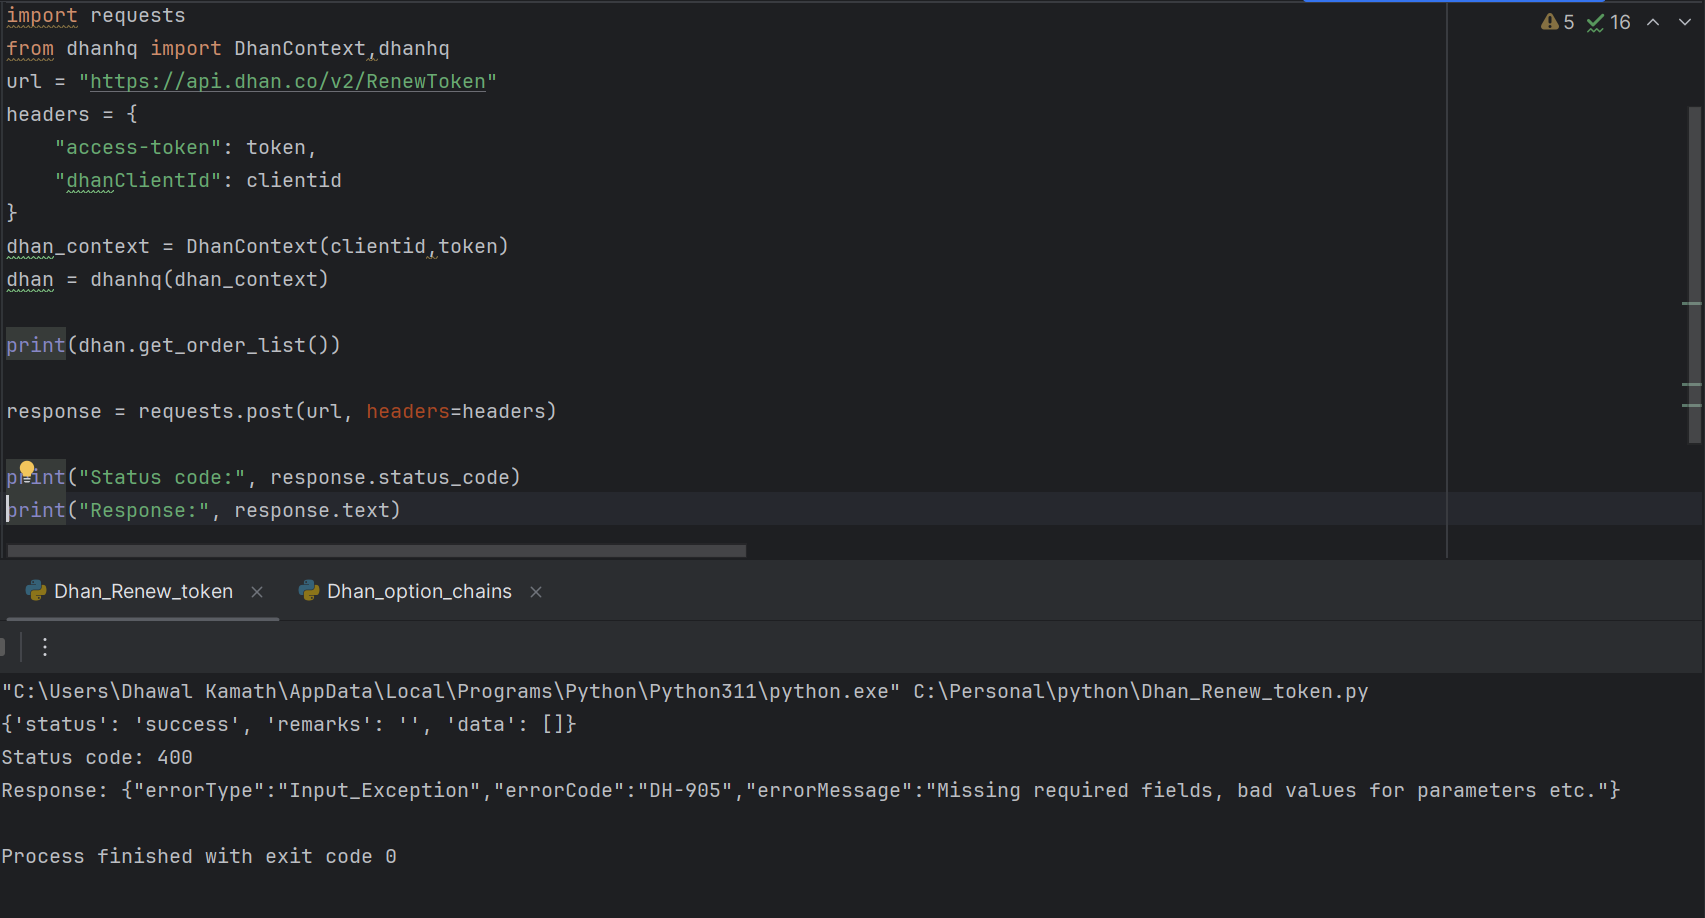
Task: Click the editor's horizontal scrollbar thumb
Action: coord(376,551)
